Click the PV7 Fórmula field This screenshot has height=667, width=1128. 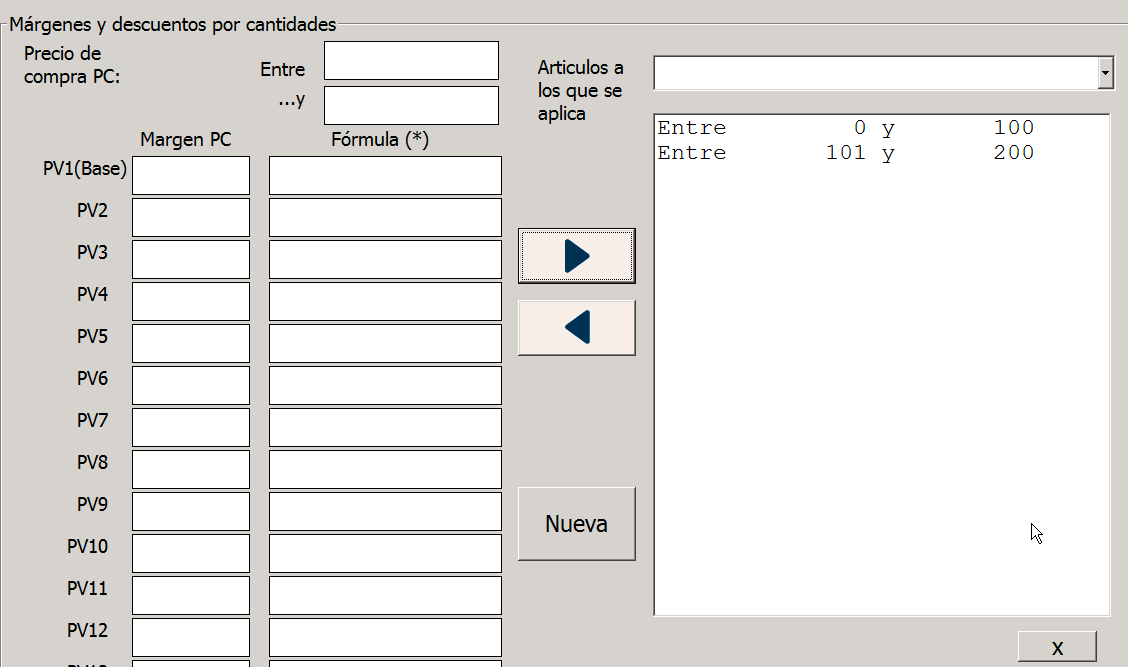click(x=385, y=428)
